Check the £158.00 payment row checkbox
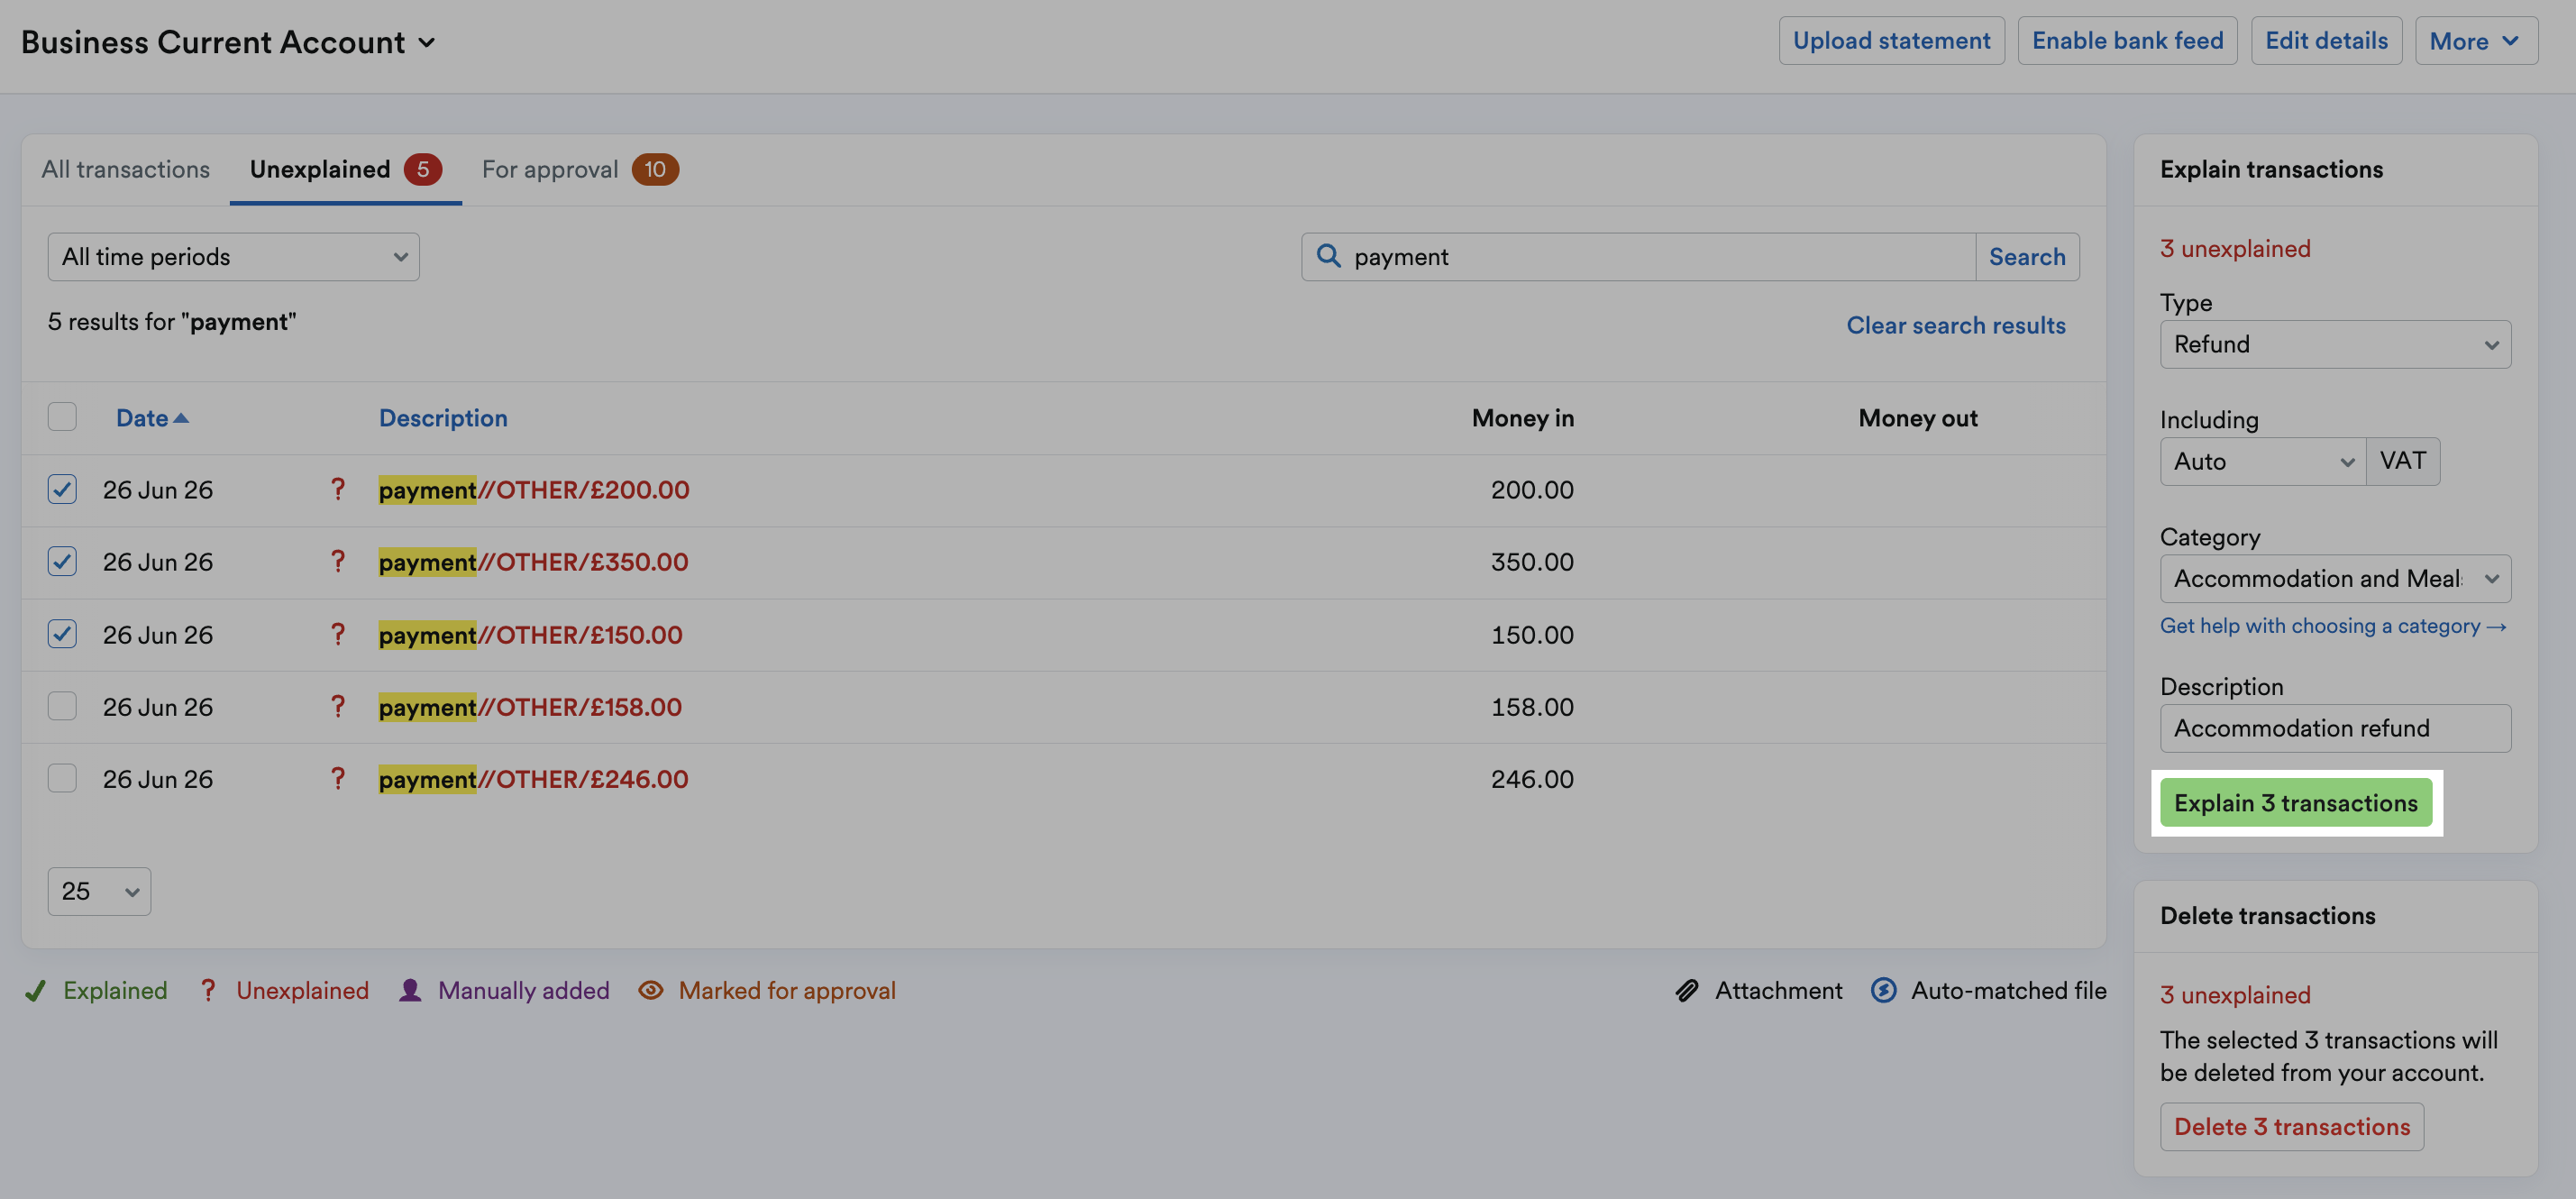This screenshot has width=2576, height=1199. click(62, 706)
